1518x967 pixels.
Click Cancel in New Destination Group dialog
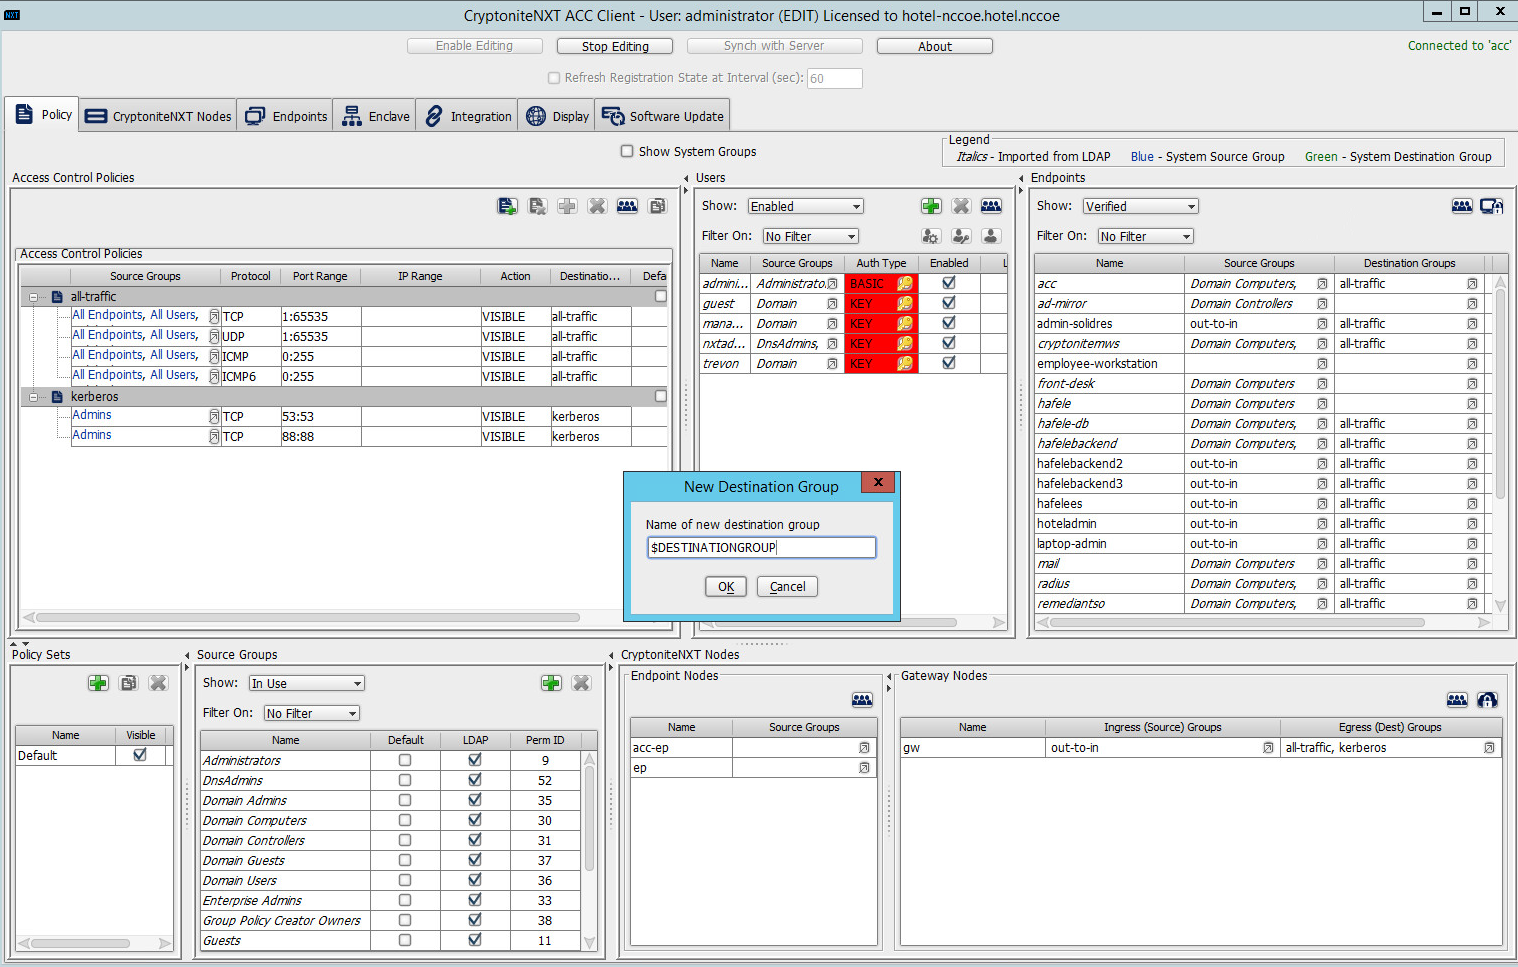(x=787, y=587)
